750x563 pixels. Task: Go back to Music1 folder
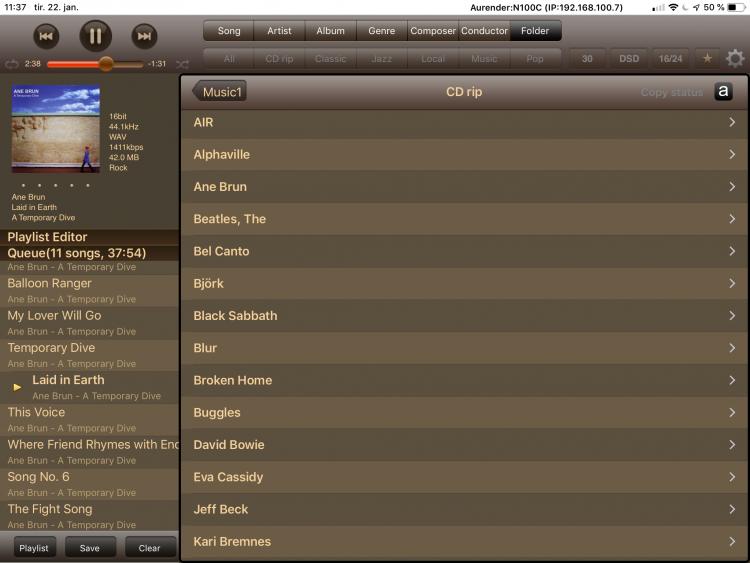(x=220, y=91)
